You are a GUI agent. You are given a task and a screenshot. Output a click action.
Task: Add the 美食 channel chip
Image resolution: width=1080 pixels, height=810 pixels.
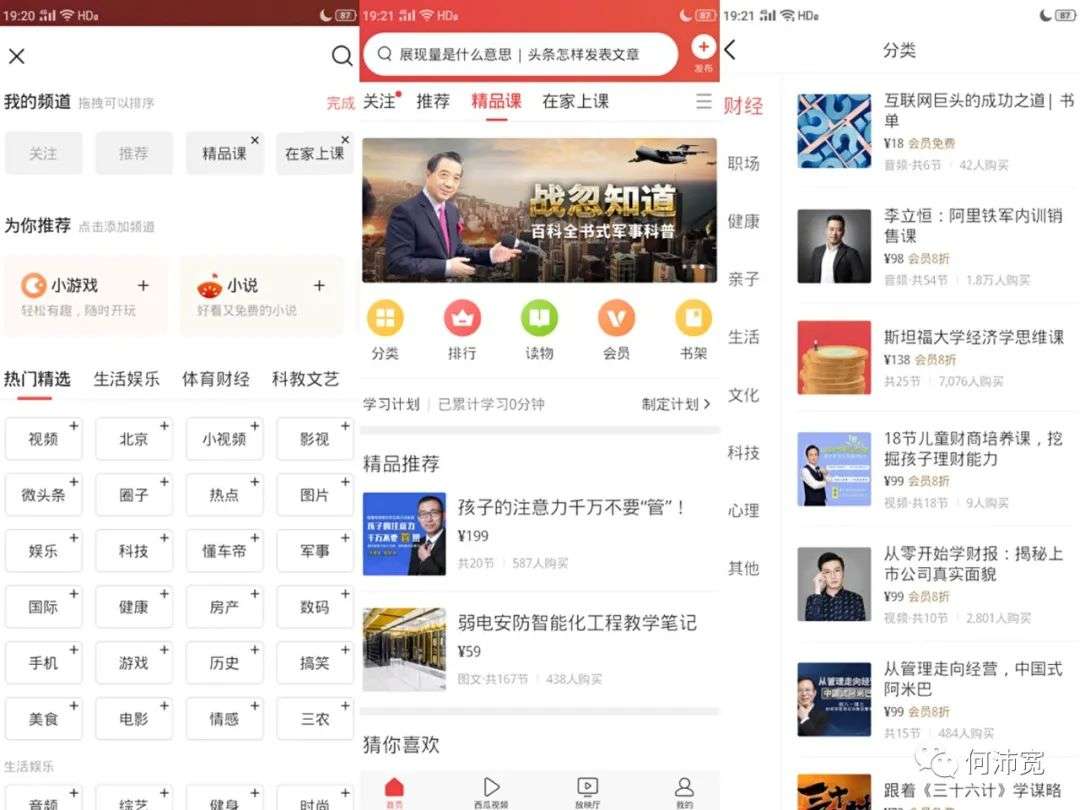[x=43, y=718]
